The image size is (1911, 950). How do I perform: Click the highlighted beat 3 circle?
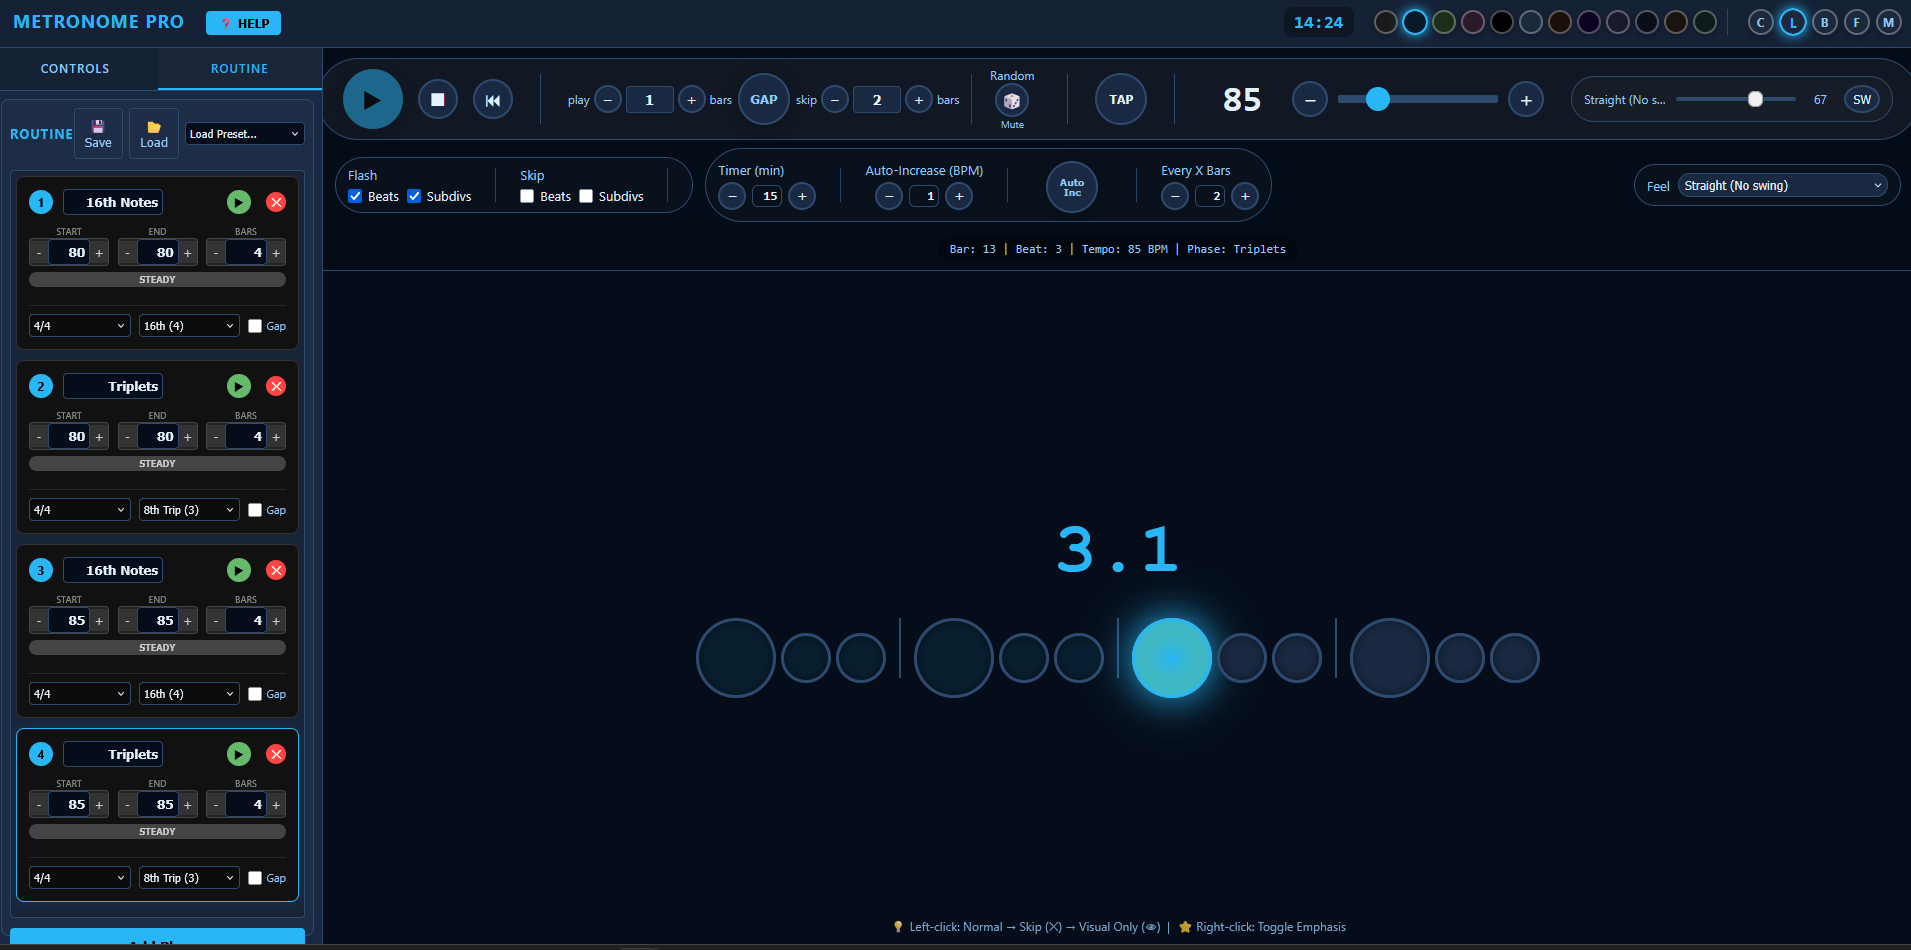tap(1171, 658)
